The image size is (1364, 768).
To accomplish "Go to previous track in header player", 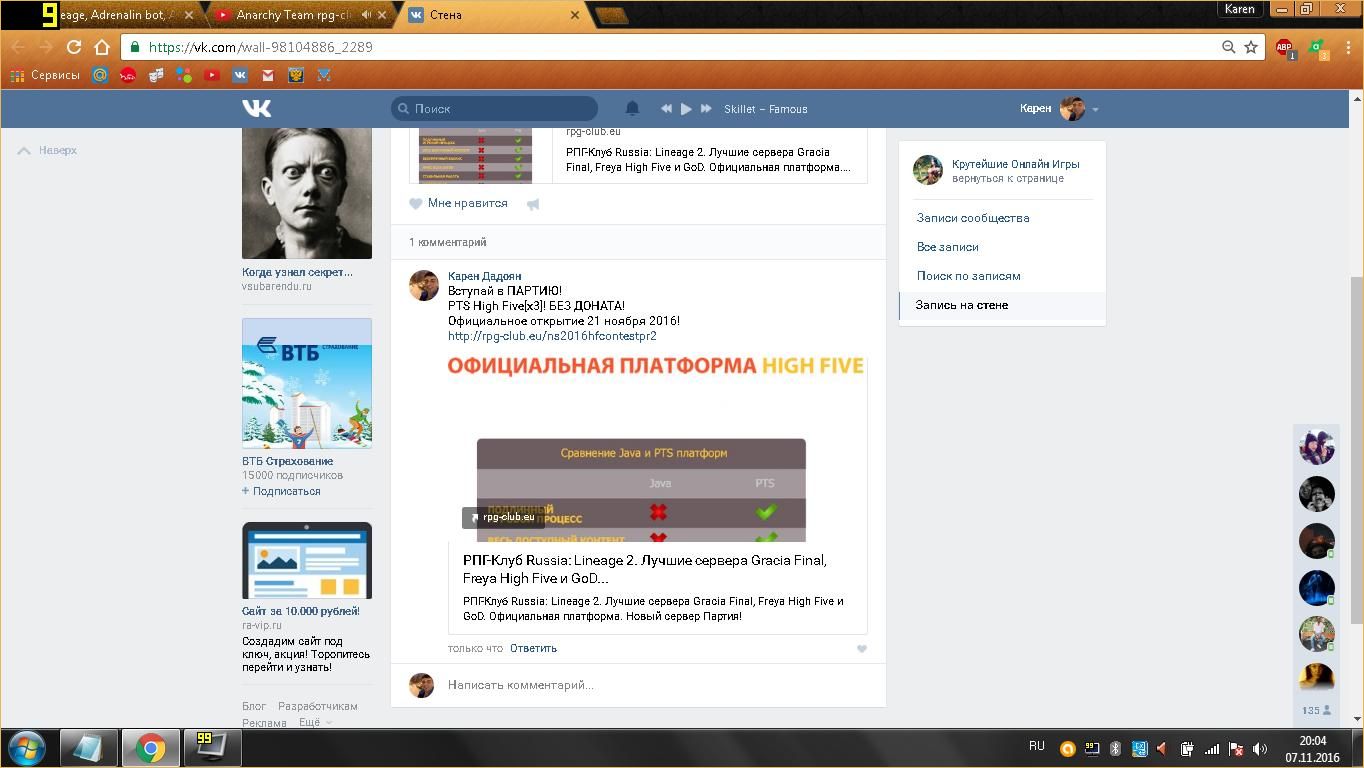I will point(666,108).
